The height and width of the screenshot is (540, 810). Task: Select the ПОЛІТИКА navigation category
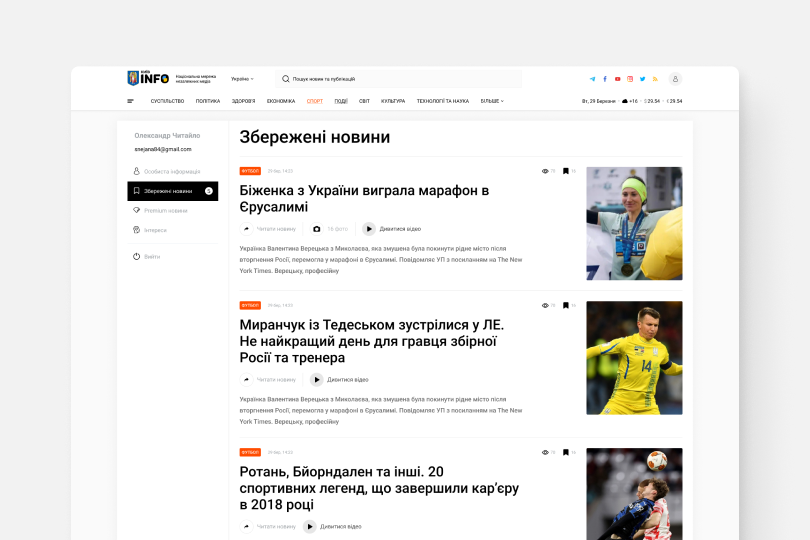(x=208, y=101)
